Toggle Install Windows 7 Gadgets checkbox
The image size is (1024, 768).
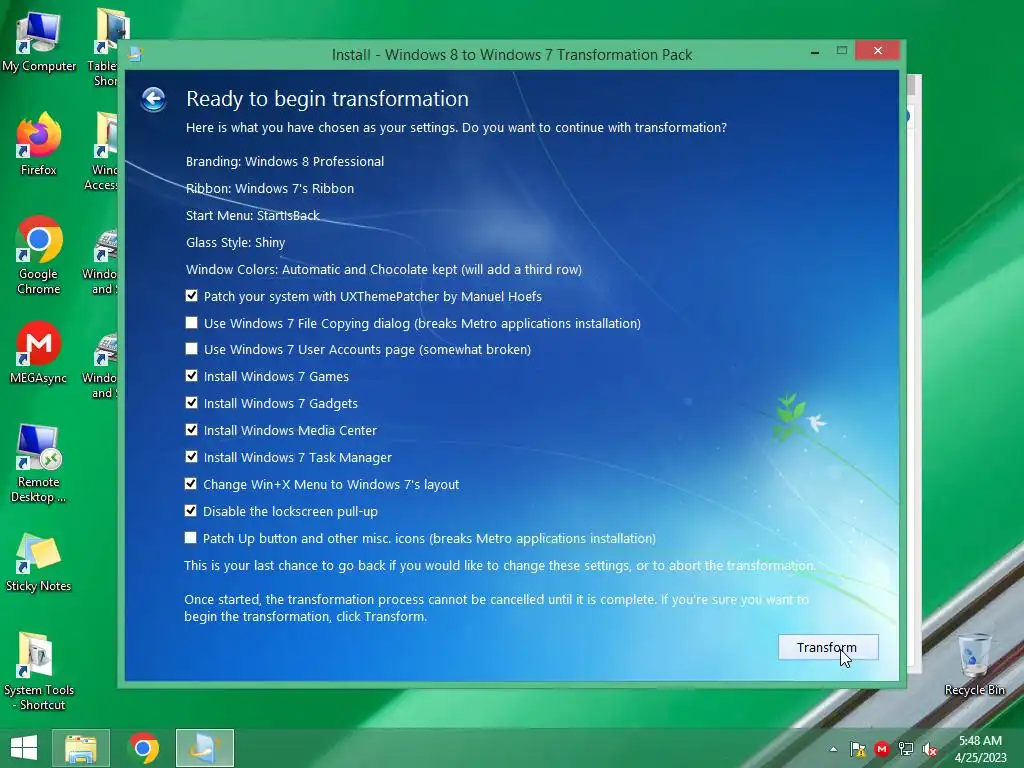click(191, 402)
